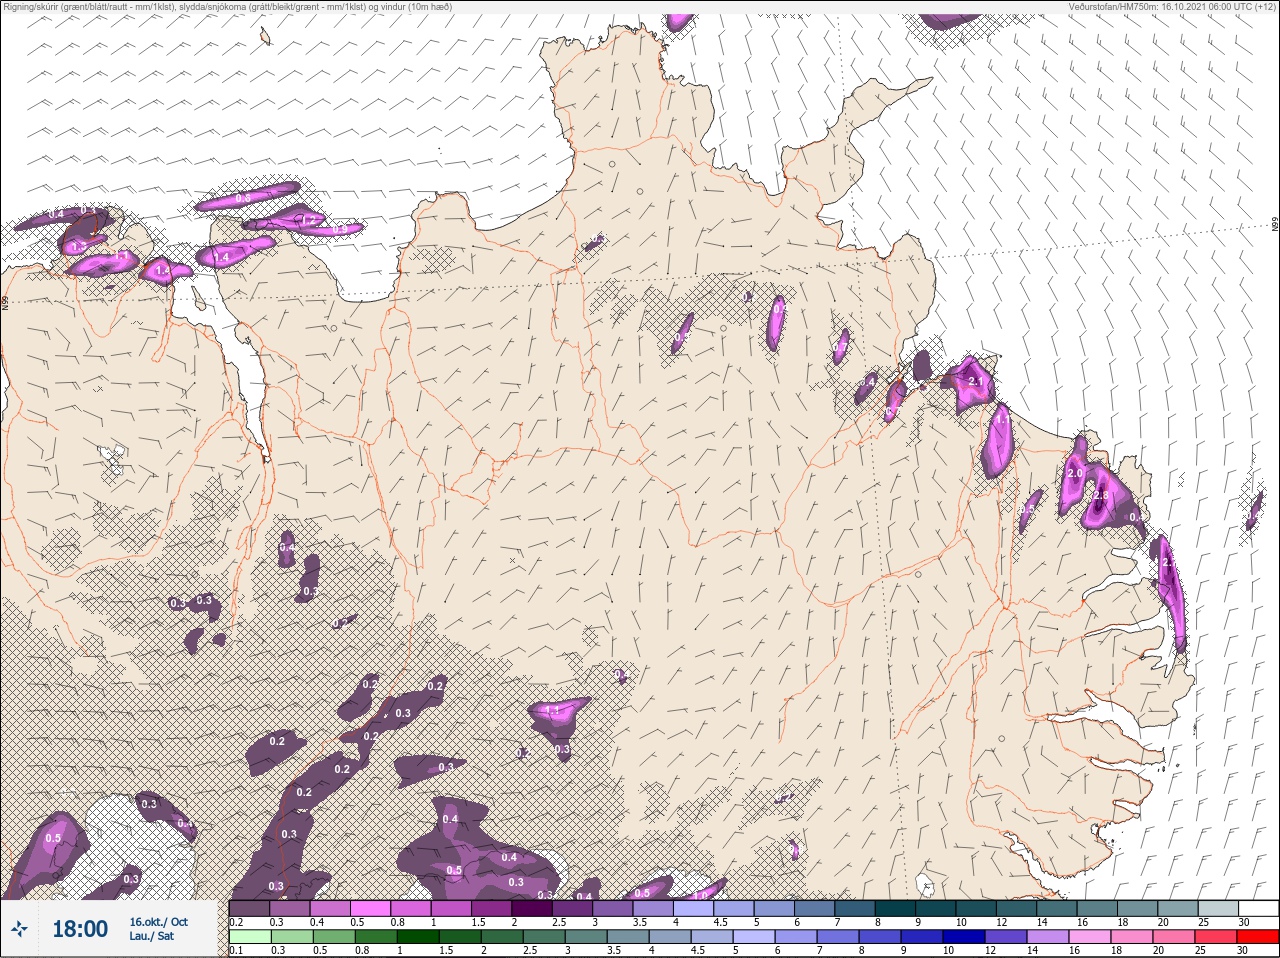This screenshot has width=1280, height=958.
Task: Click the 2.0 precipitation label on east coast
Action: (1076, 473)
